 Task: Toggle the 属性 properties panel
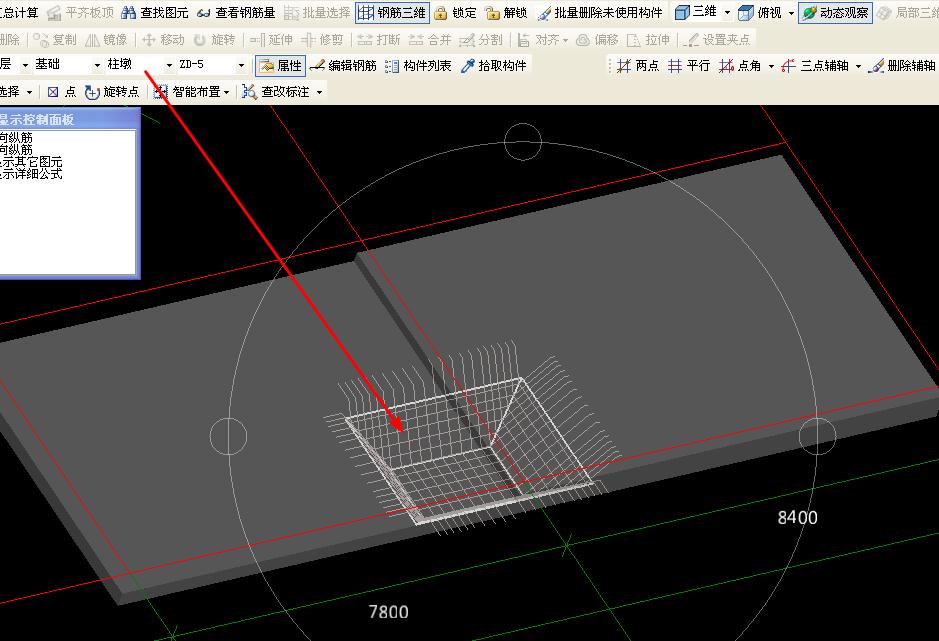tap(281, 65)
